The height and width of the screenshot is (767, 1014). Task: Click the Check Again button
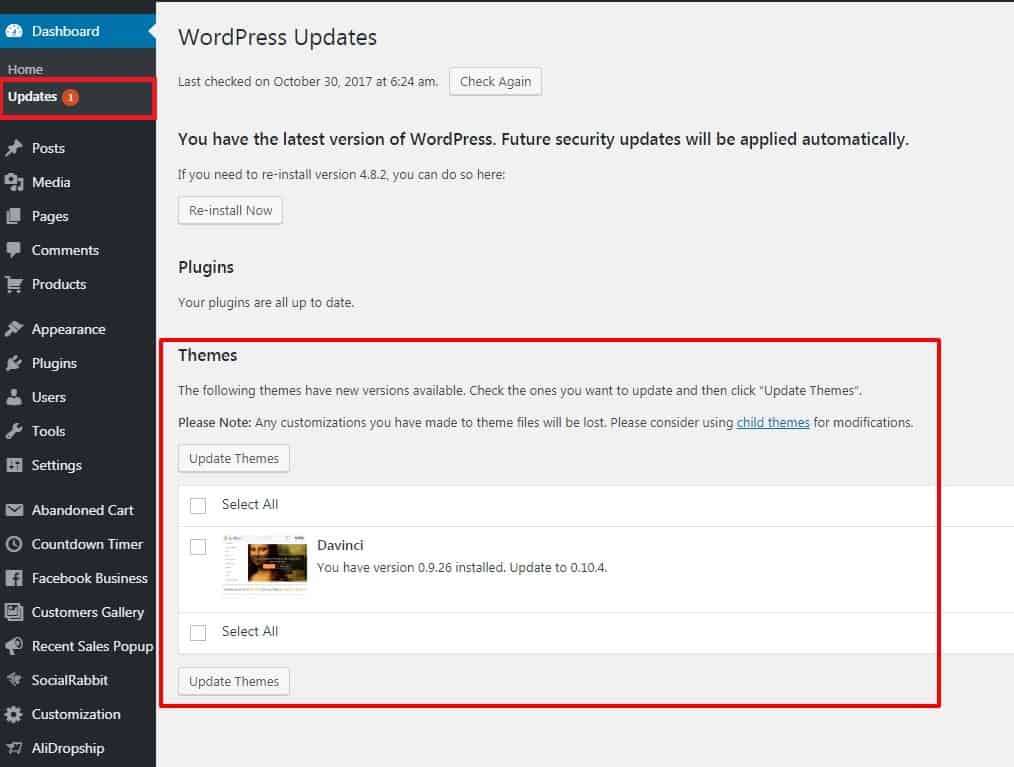coord(495,81)
